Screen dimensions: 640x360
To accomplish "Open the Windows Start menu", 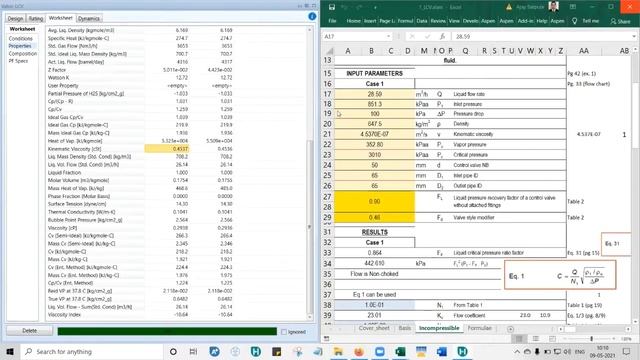I will pos(10,351).
